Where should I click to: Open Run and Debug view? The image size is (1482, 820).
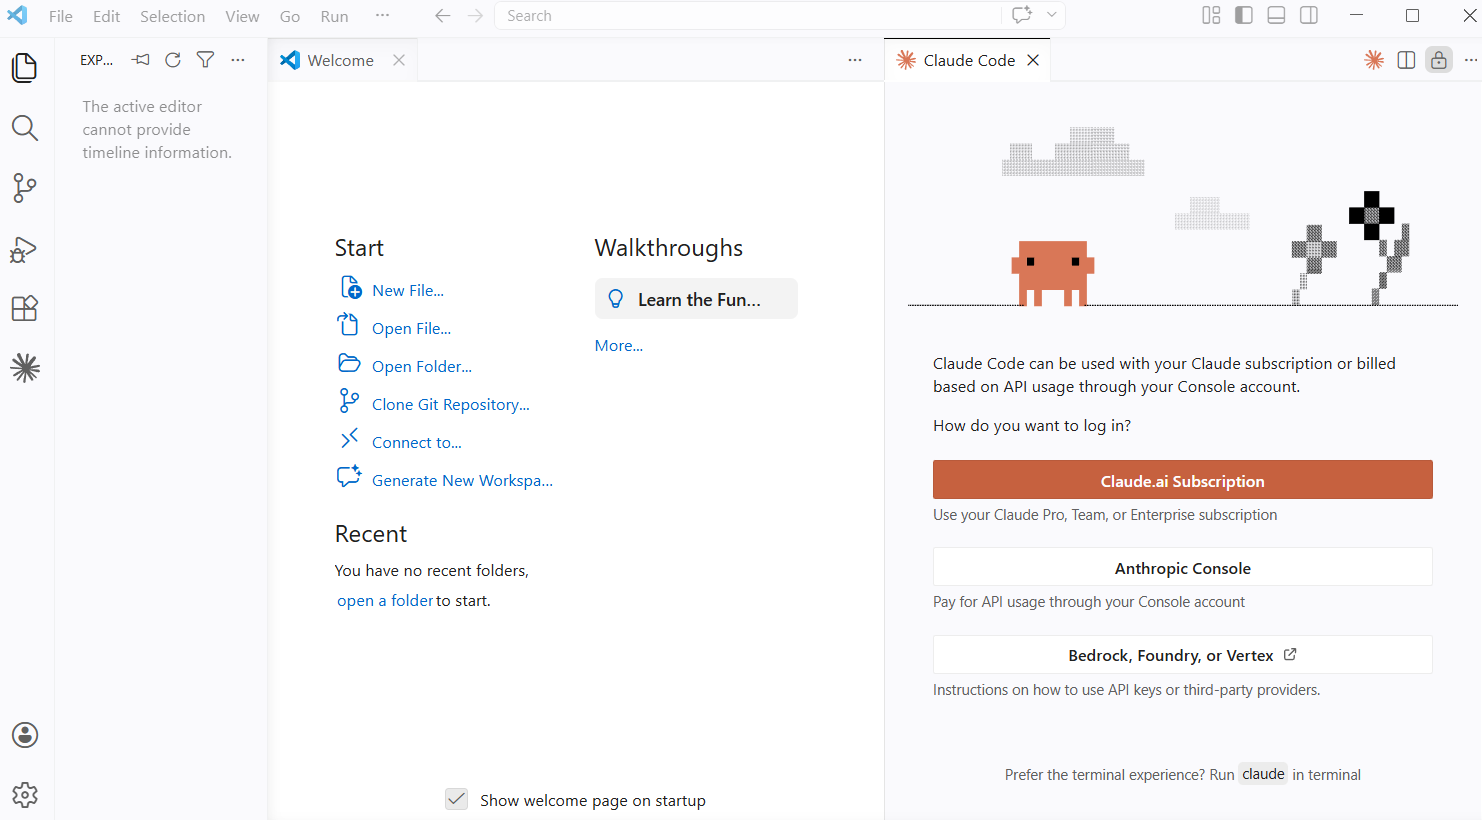(x=25, y=249)
